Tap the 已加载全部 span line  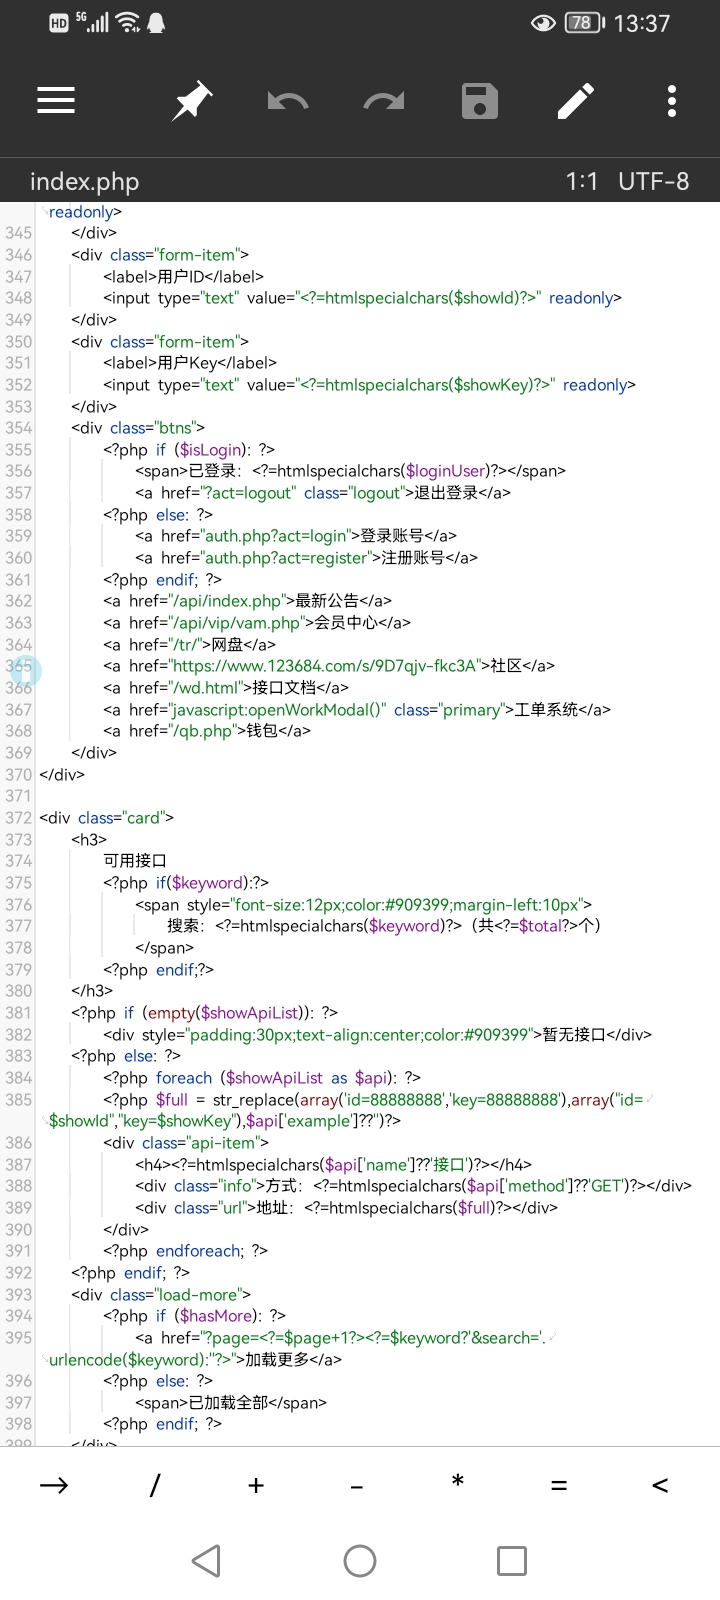click(x=231, y=1403)
